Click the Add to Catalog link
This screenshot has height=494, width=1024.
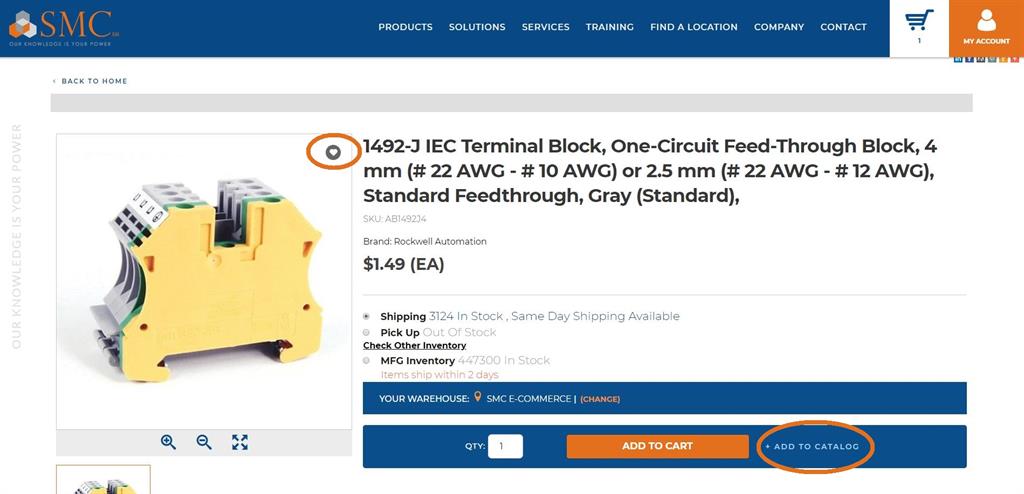click(812, 447)
